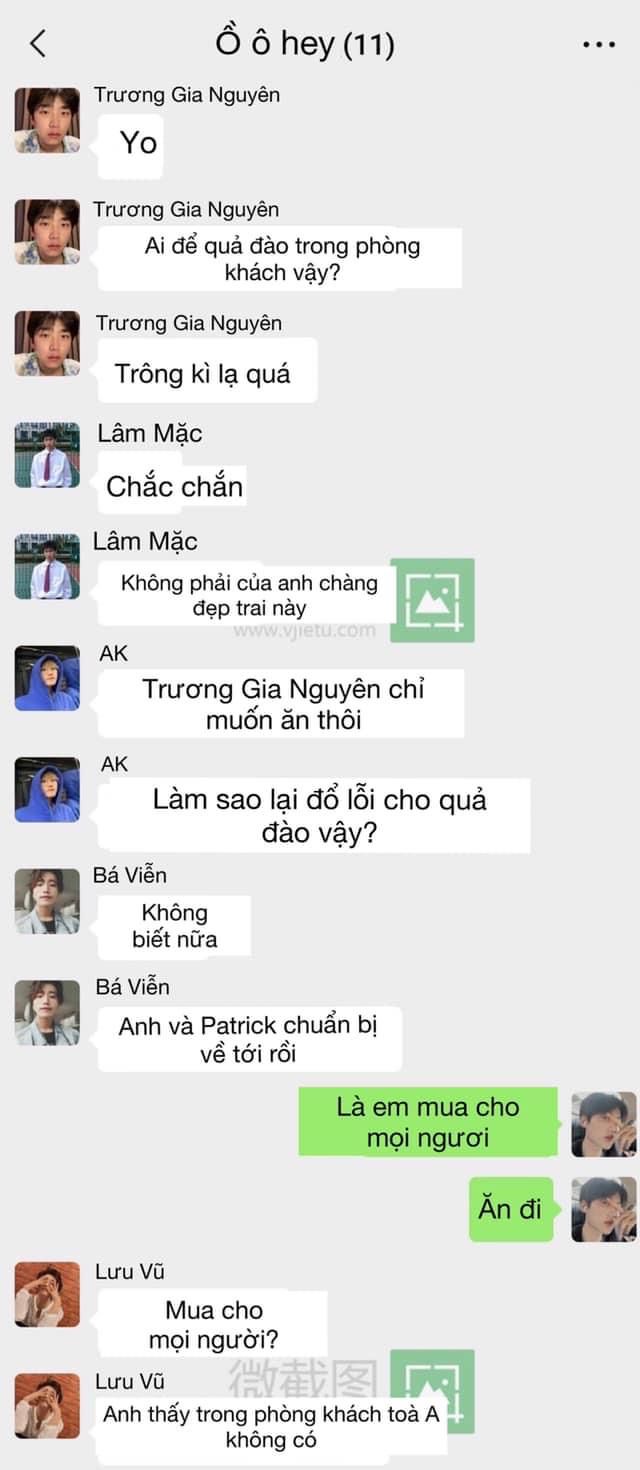Open the three-dots chat menu

(598, 45)
